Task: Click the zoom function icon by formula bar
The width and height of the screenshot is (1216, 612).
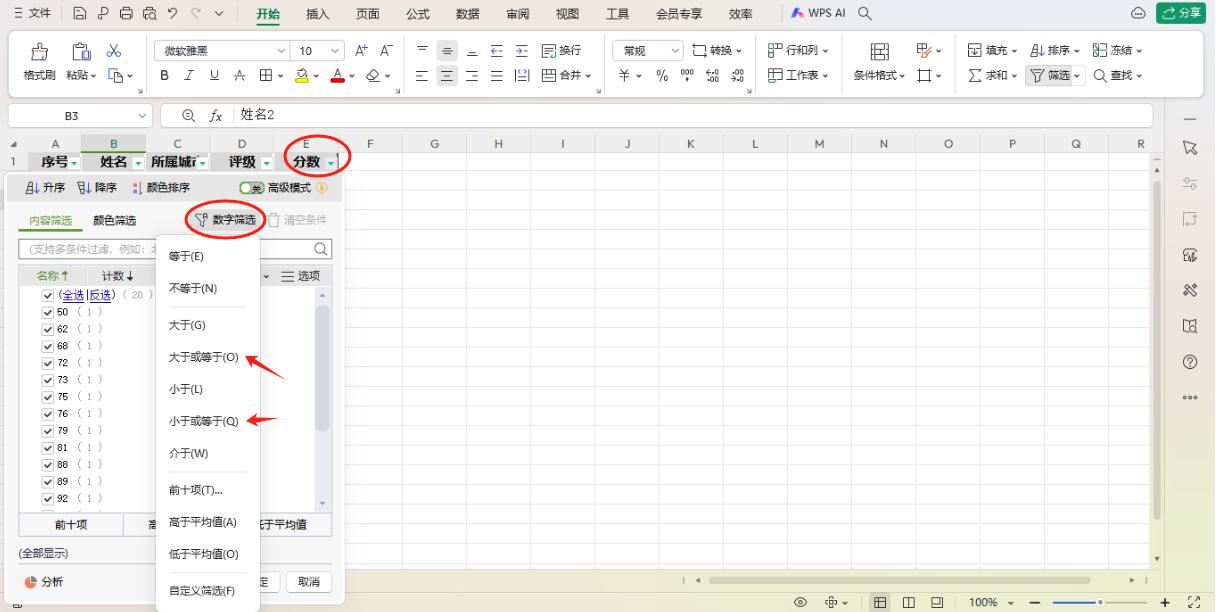Action: pyautogui.click(x=189, y=114)
